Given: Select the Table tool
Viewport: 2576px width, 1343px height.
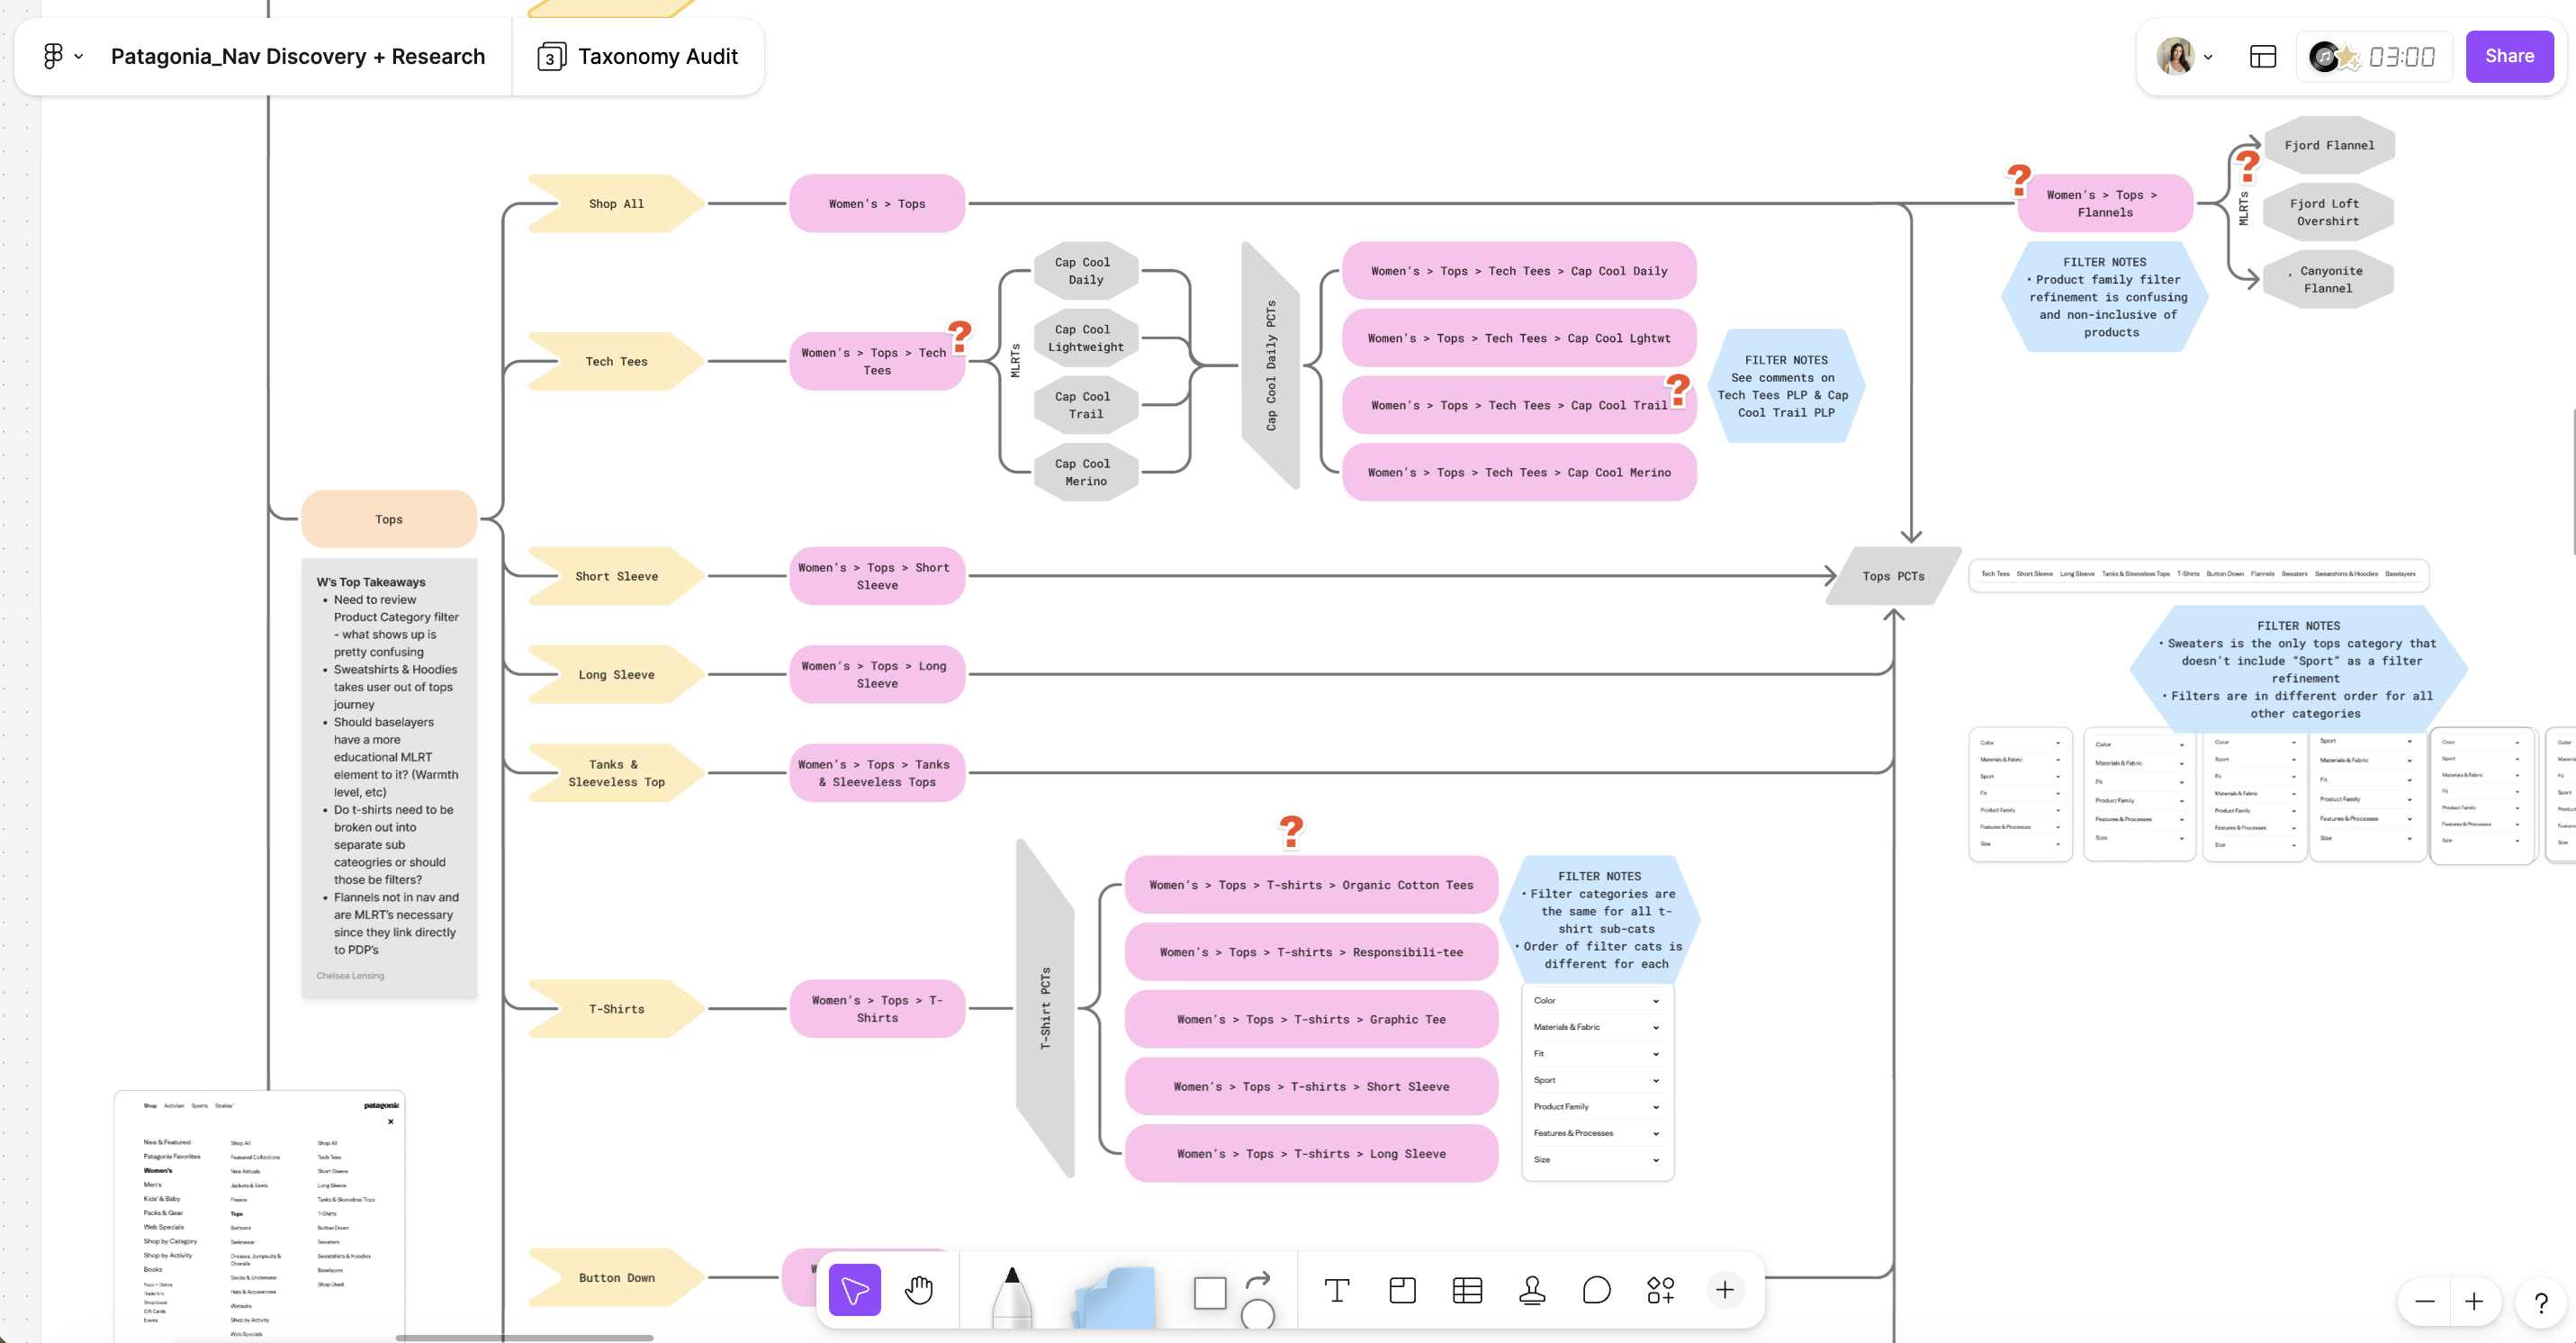Looking at the screenshot, I should [1467, 1290].
